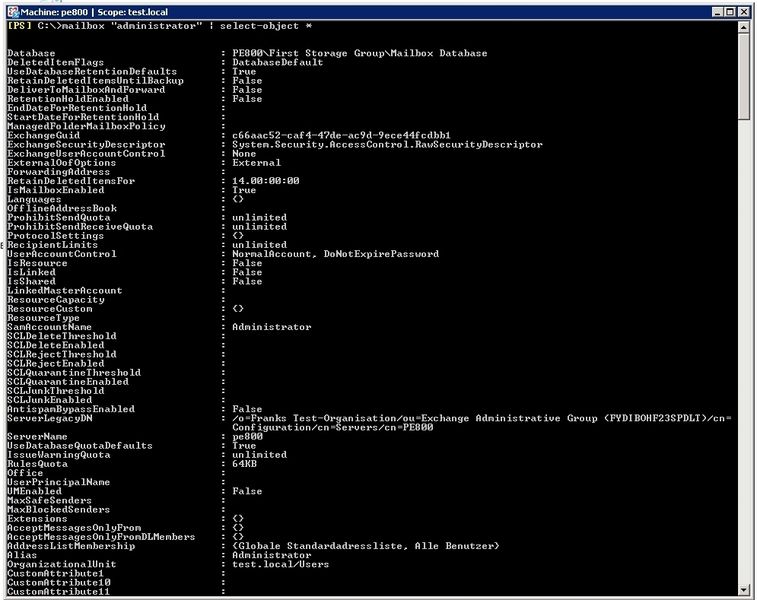Click 'NormalAccount, DoNotExpirePassword' value
Screen dimensions: 757x600
[336, 254]
